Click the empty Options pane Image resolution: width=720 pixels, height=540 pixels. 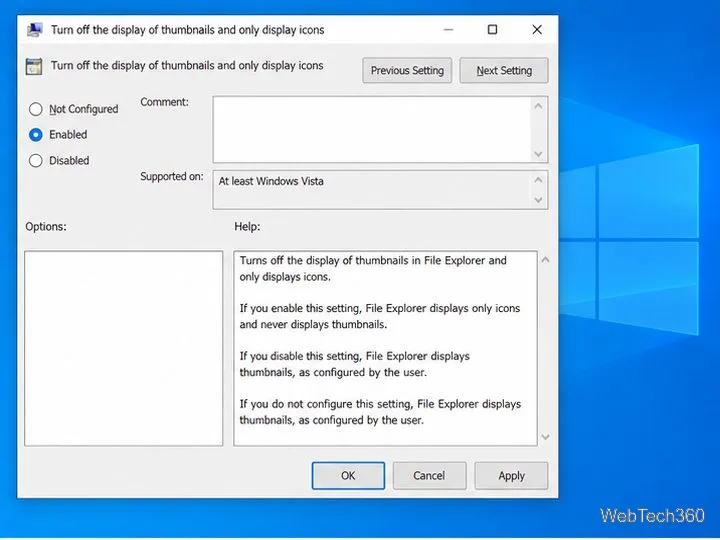pyautogui.click(x=124, y=348)
